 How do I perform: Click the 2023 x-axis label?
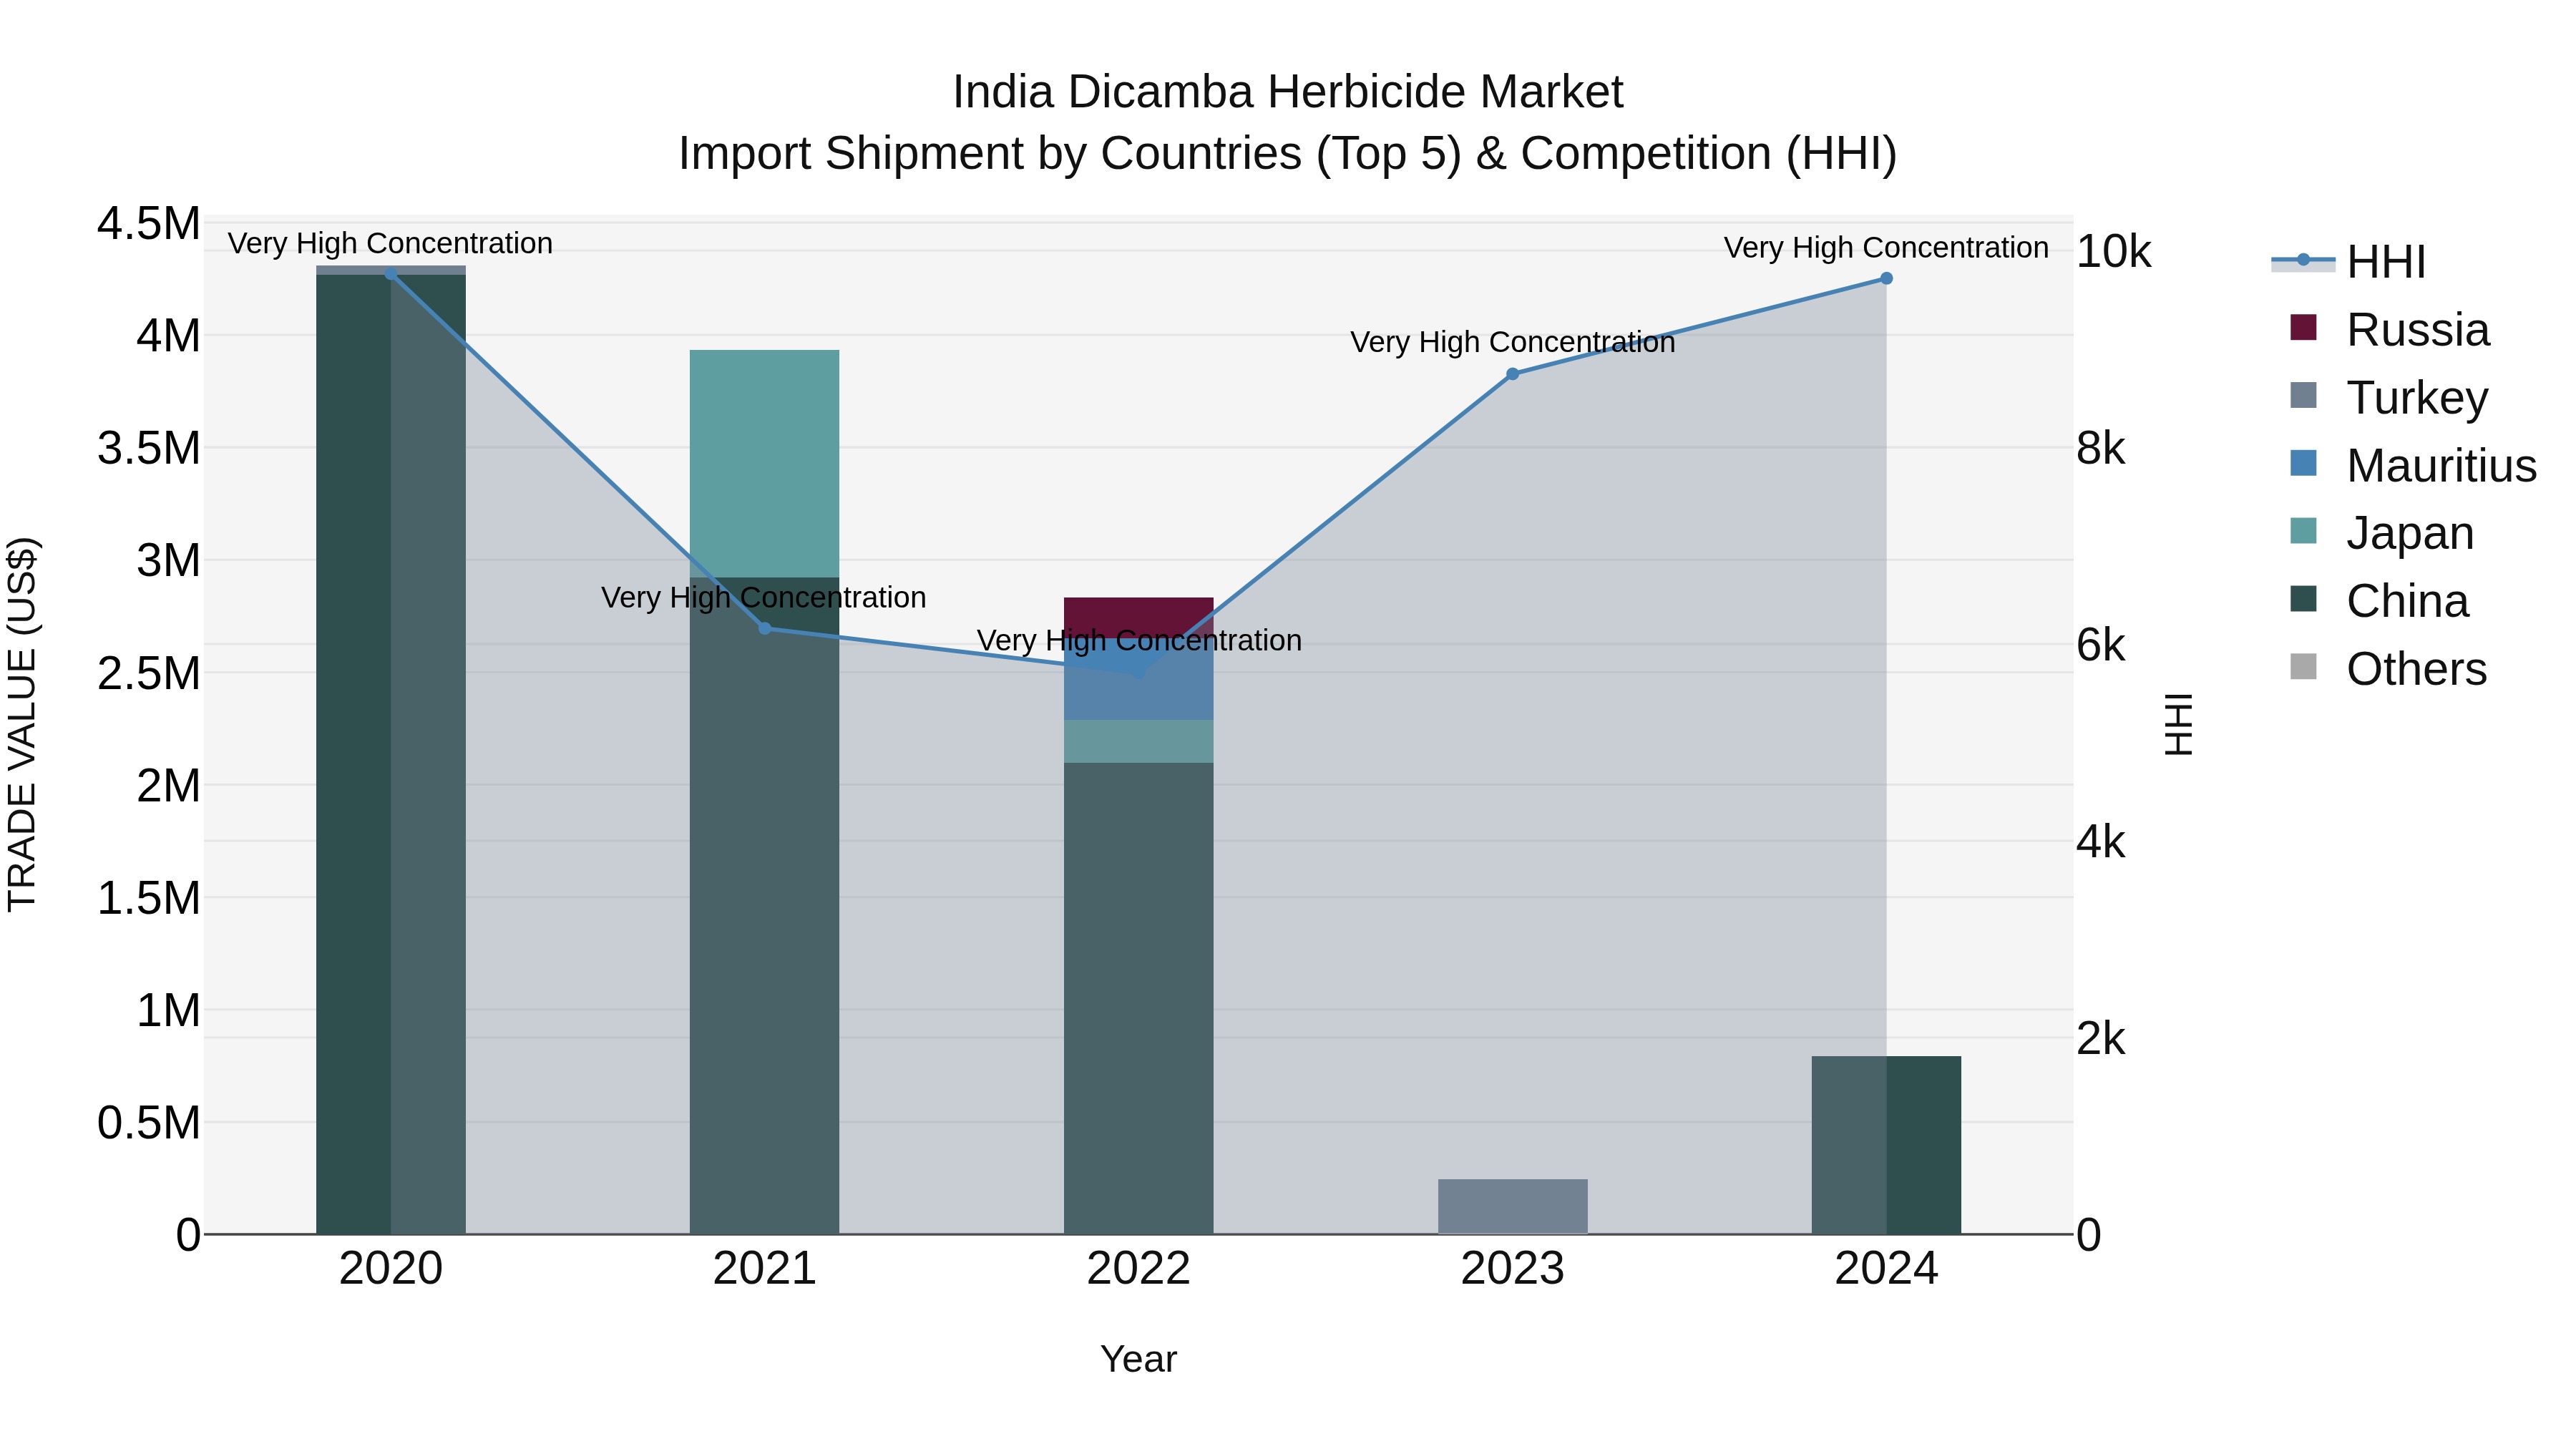[1513, 1269]
